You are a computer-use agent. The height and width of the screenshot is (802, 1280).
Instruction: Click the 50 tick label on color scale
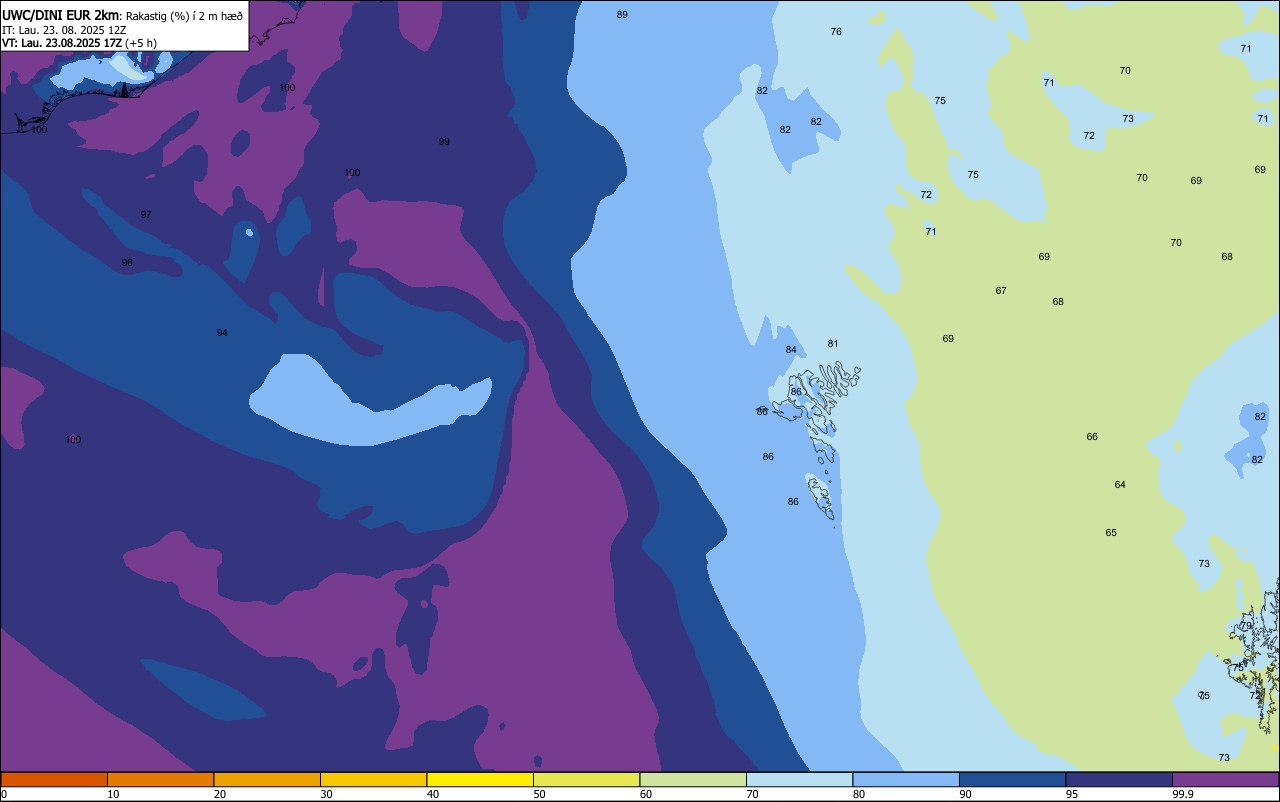(x=541, y=794)
